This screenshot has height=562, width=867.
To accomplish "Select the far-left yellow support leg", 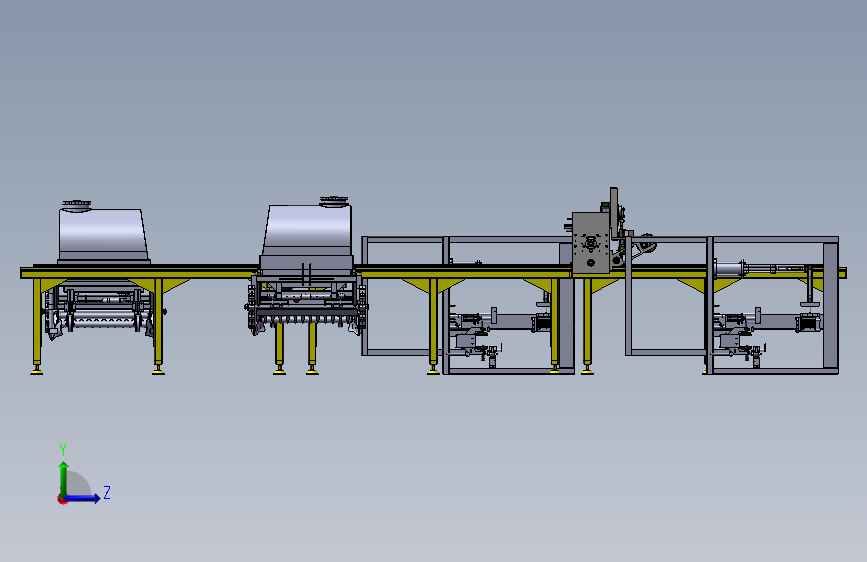I will pyautogui.click(x=37, y=326).
